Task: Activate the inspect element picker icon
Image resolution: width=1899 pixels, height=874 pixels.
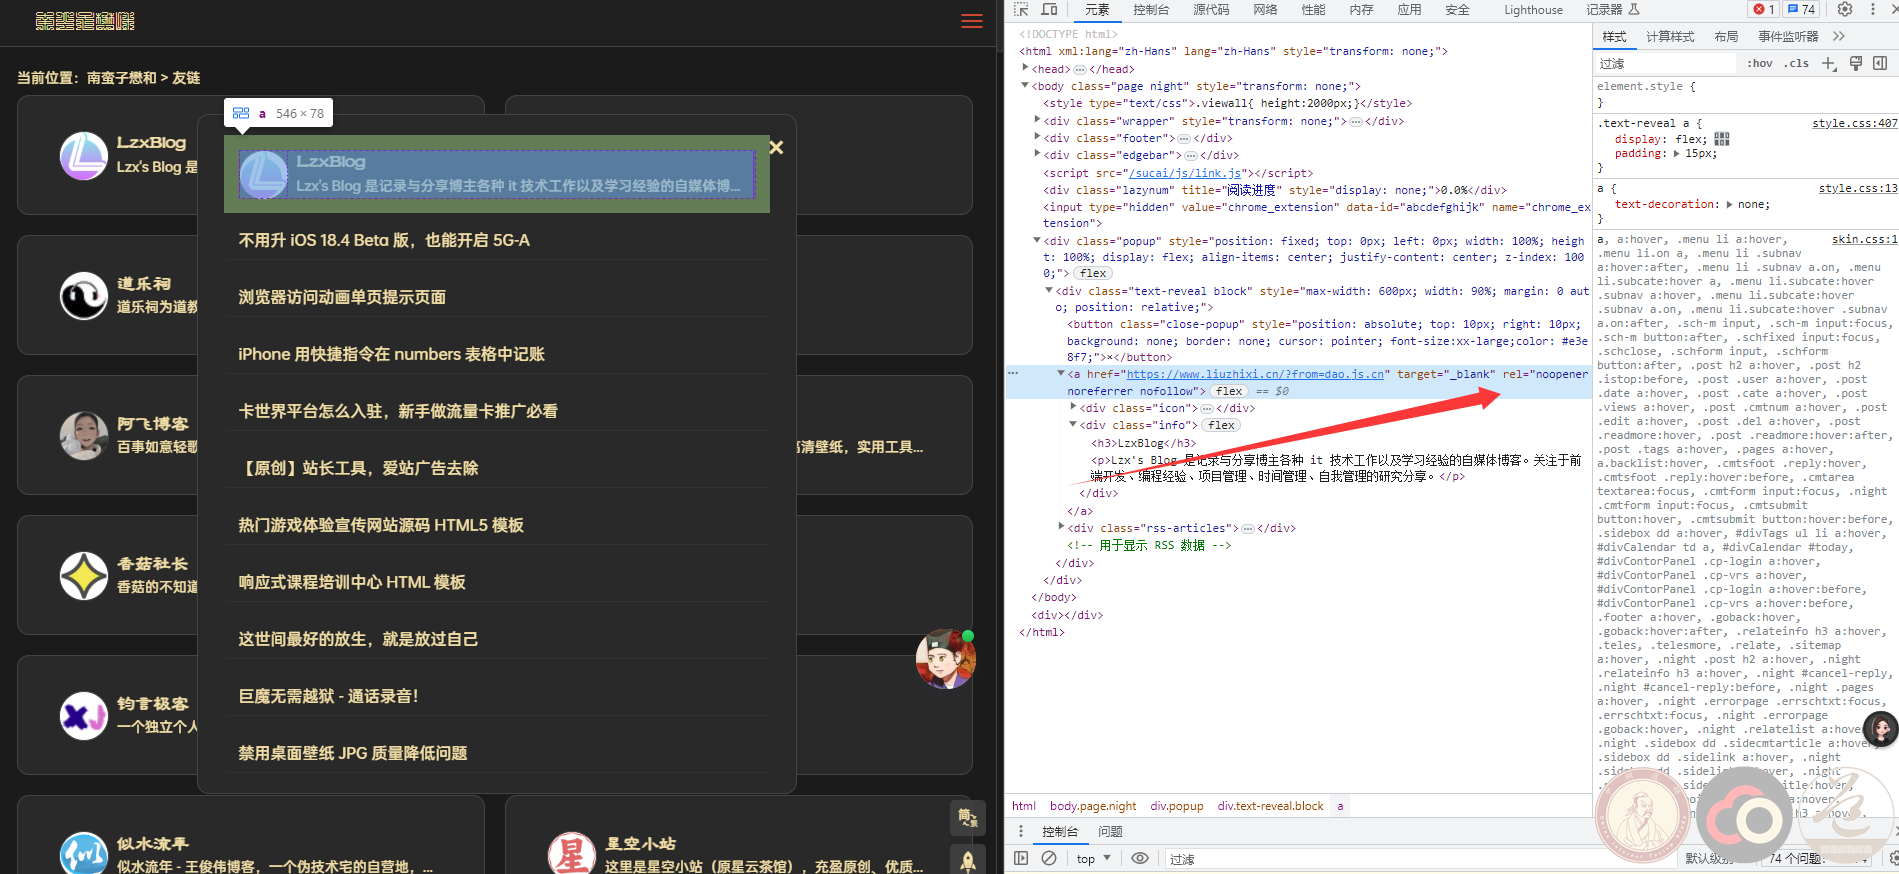Action: click(x=1021, y=10)
